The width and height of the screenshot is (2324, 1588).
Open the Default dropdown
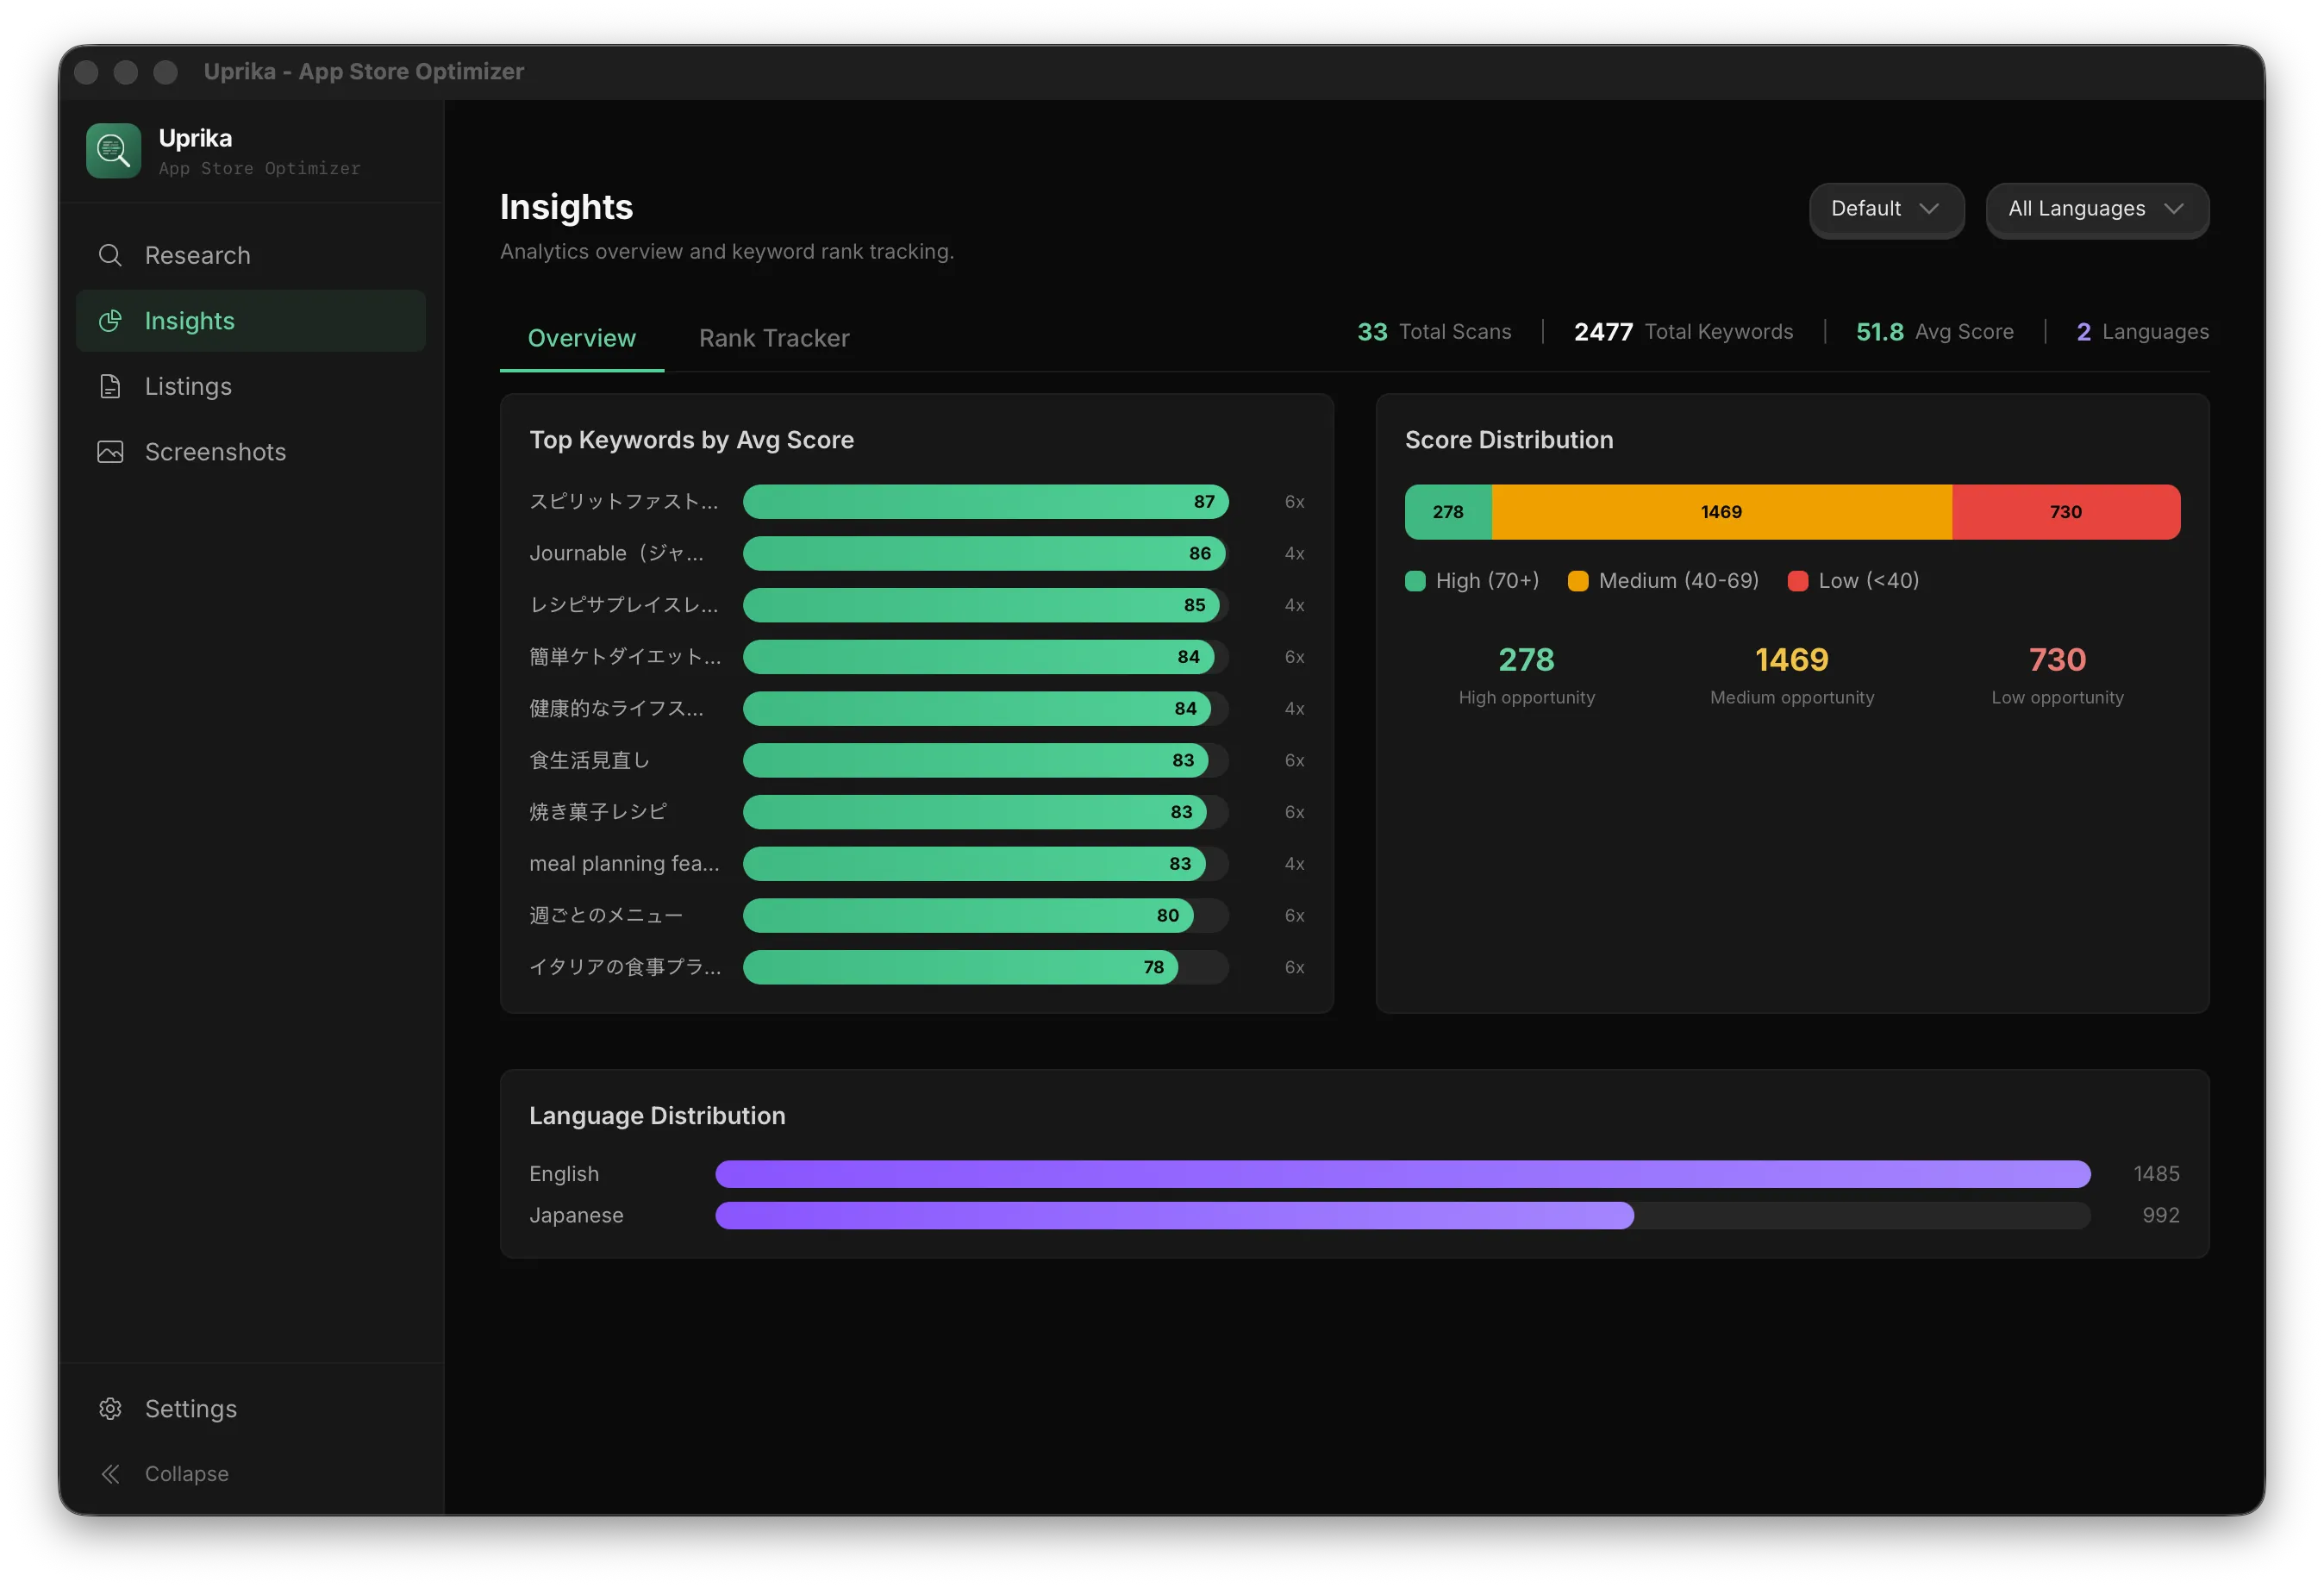pos(1885,209)
